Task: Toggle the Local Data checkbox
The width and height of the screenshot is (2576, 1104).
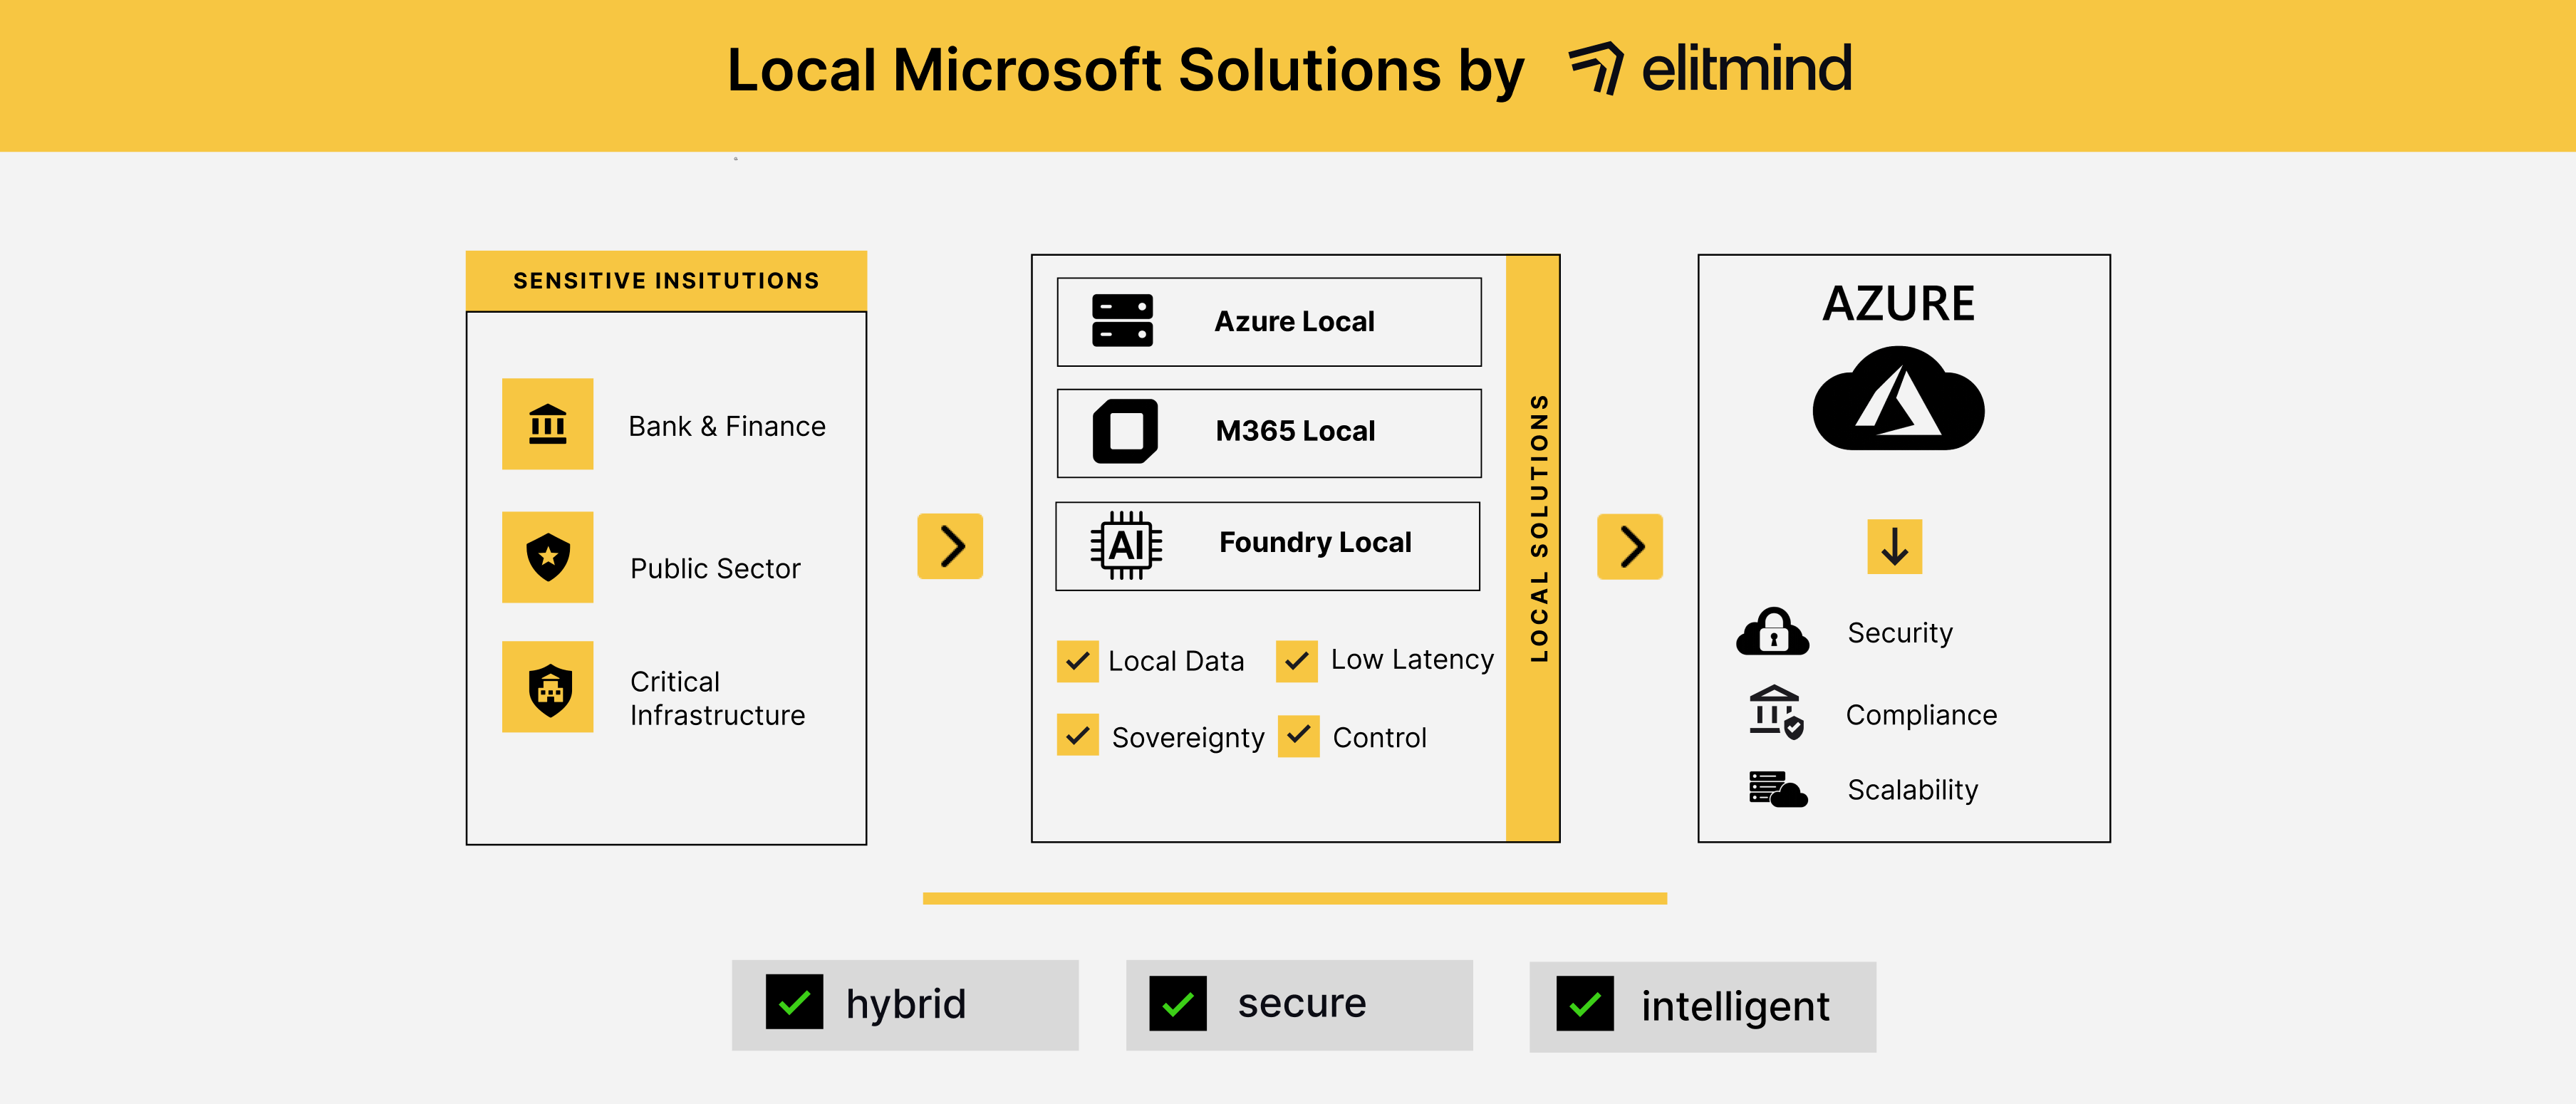Action: 1077,661
